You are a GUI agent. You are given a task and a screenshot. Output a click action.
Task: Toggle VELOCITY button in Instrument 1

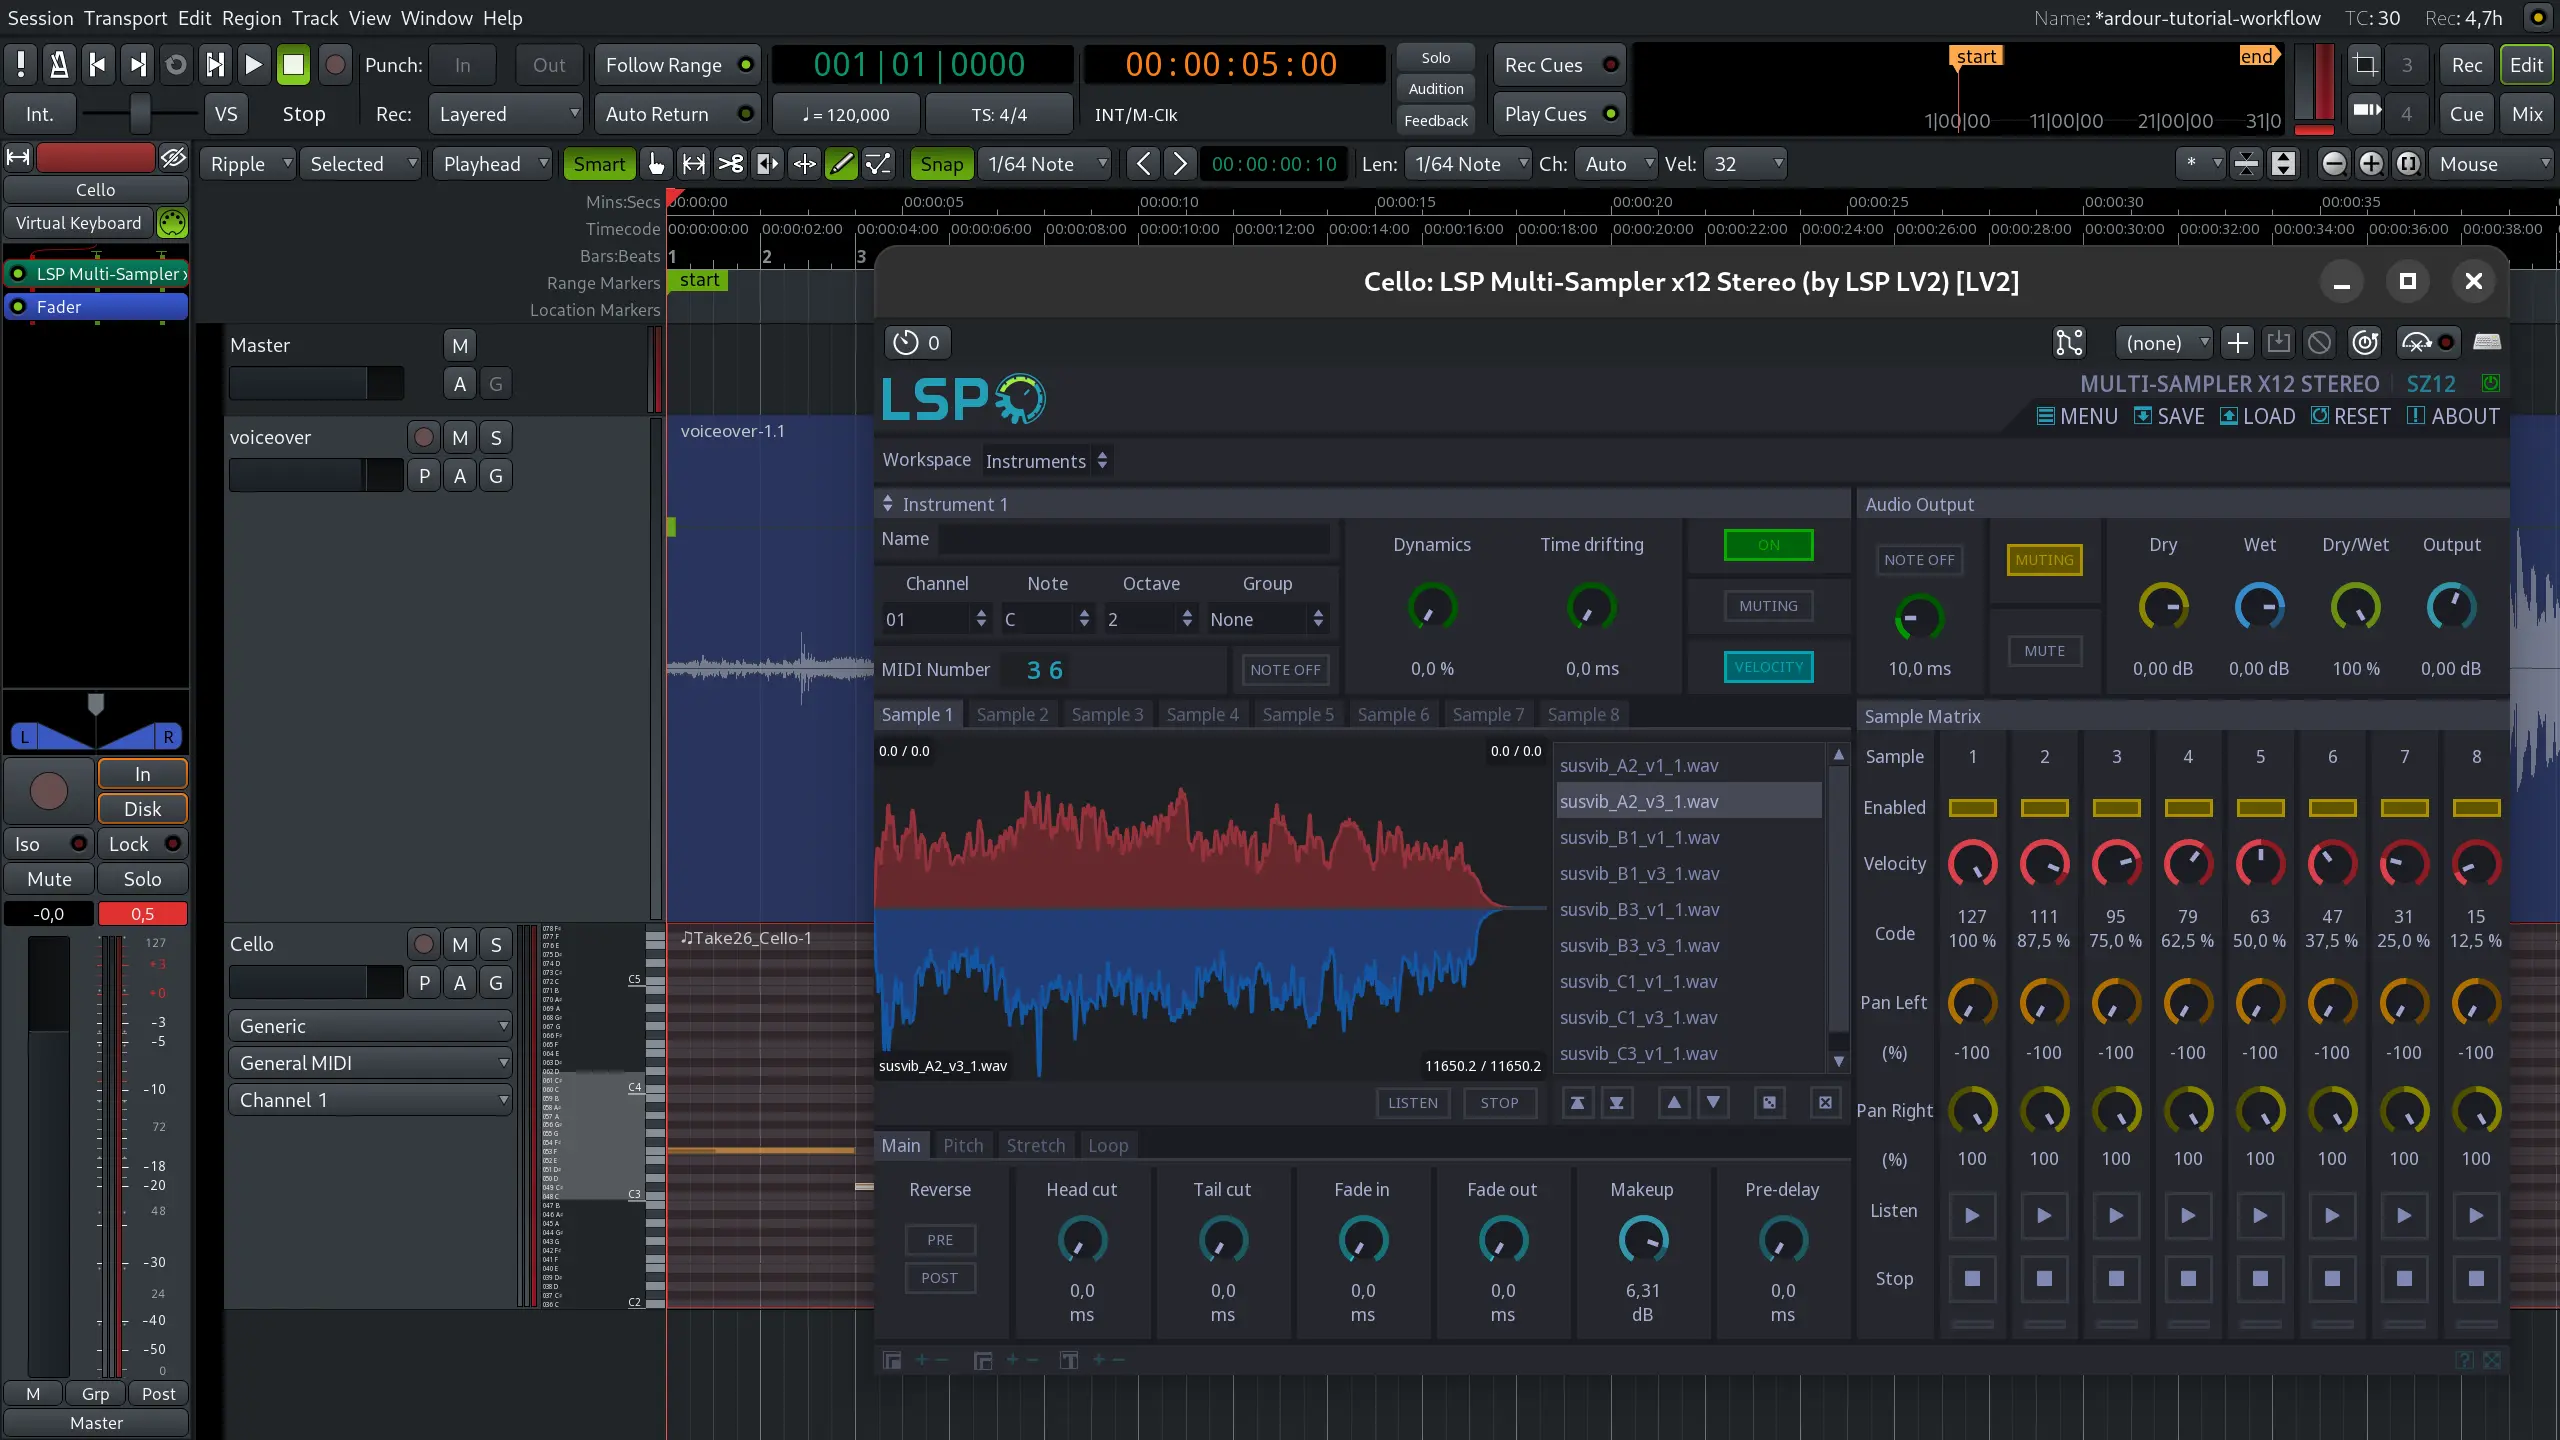[1768, 667]
